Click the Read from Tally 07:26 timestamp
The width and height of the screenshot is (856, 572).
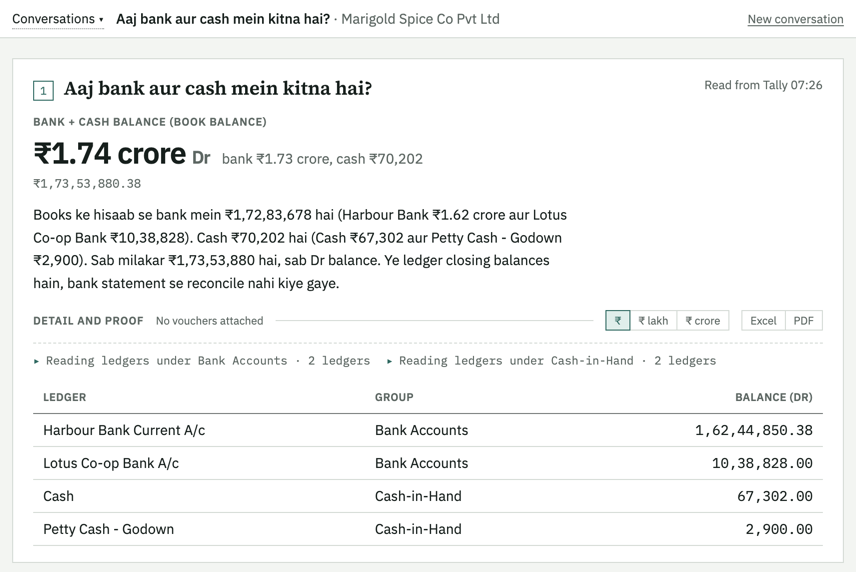coord(763,85)
